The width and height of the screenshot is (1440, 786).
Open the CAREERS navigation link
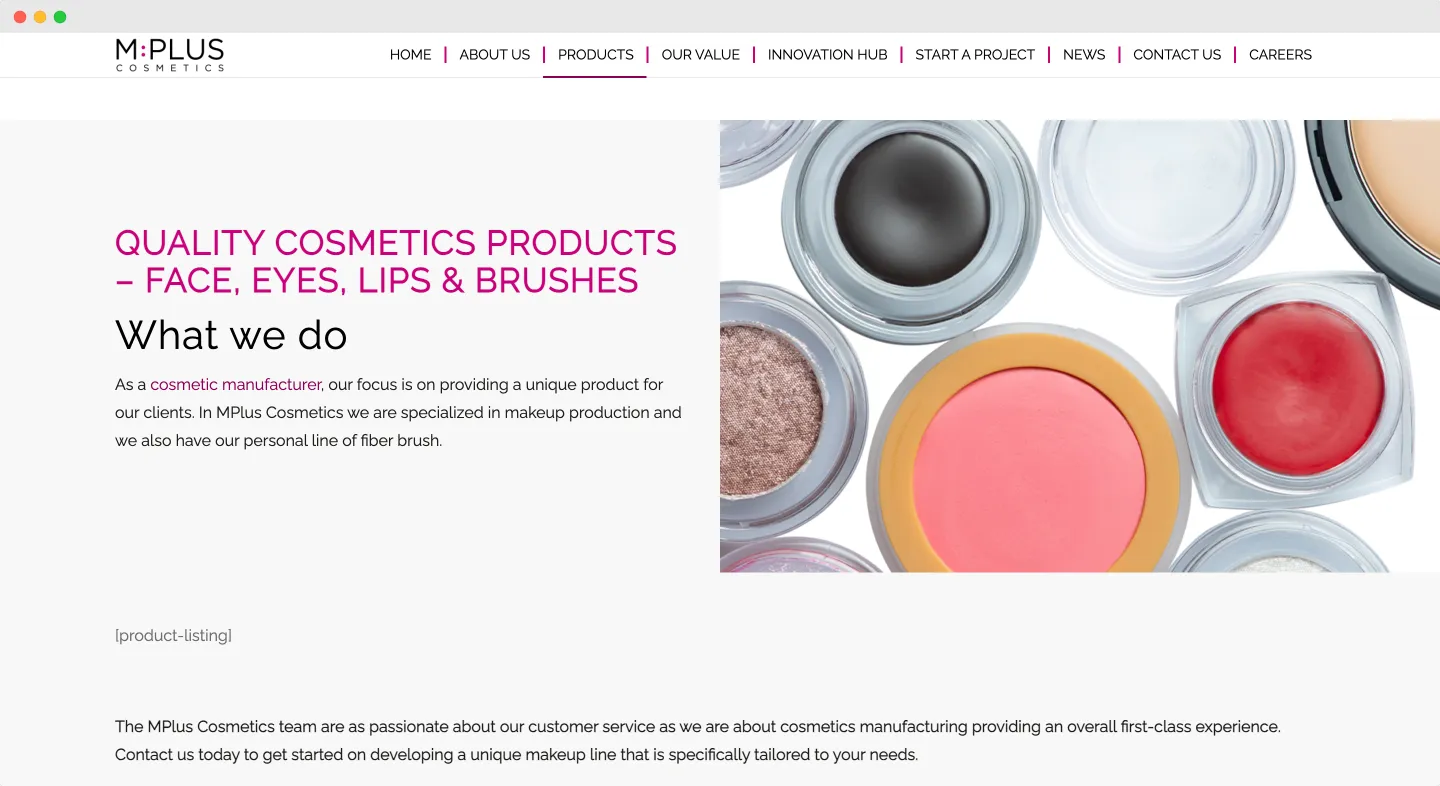pos(1280,55)
